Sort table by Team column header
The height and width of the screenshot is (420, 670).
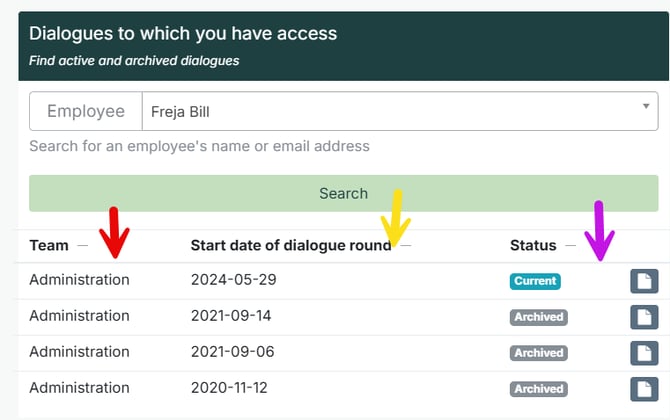click(49, 245)
